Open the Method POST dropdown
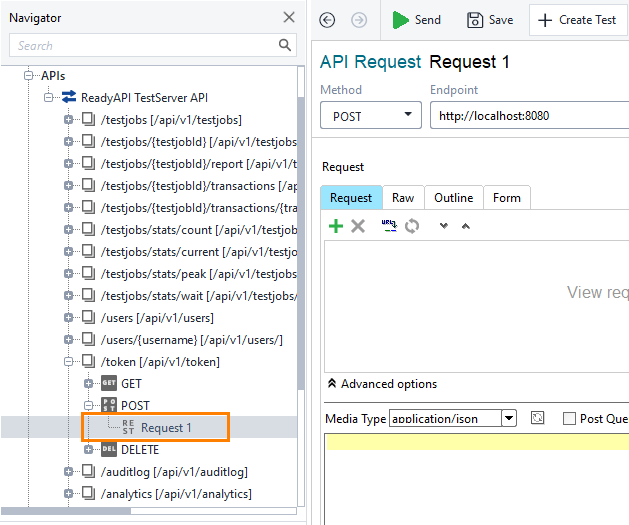 pos(370,115)
